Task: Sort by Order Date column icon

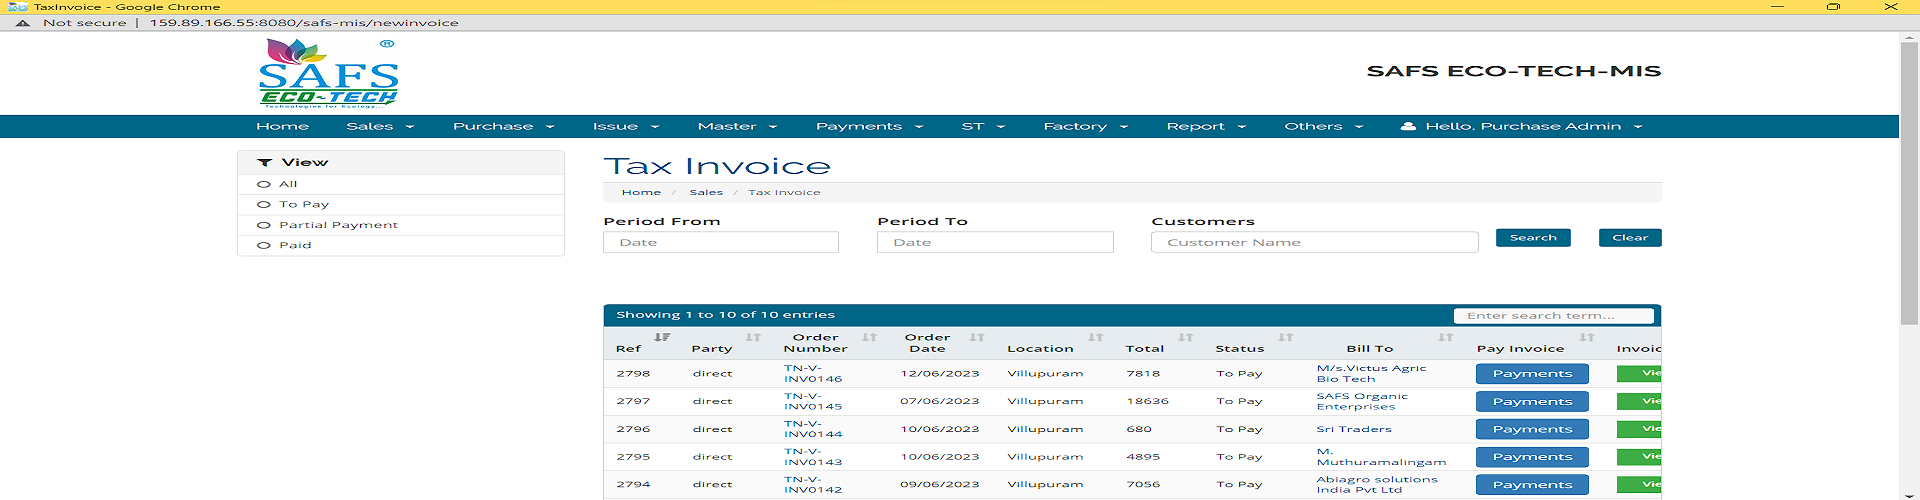Action: tap(977, 338)
